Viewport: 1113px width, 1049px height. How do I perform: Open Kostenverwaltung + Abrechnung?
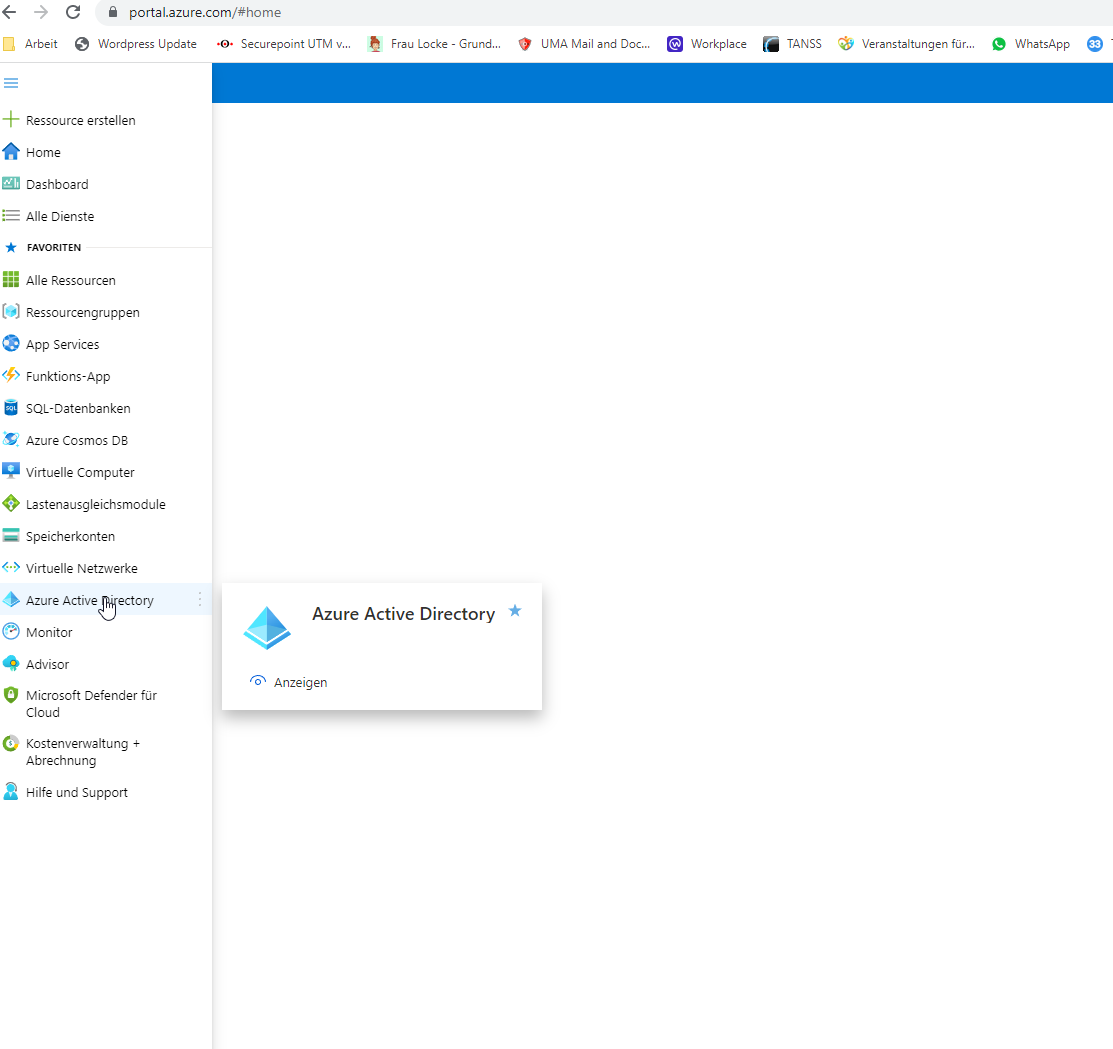pos(82,752)
